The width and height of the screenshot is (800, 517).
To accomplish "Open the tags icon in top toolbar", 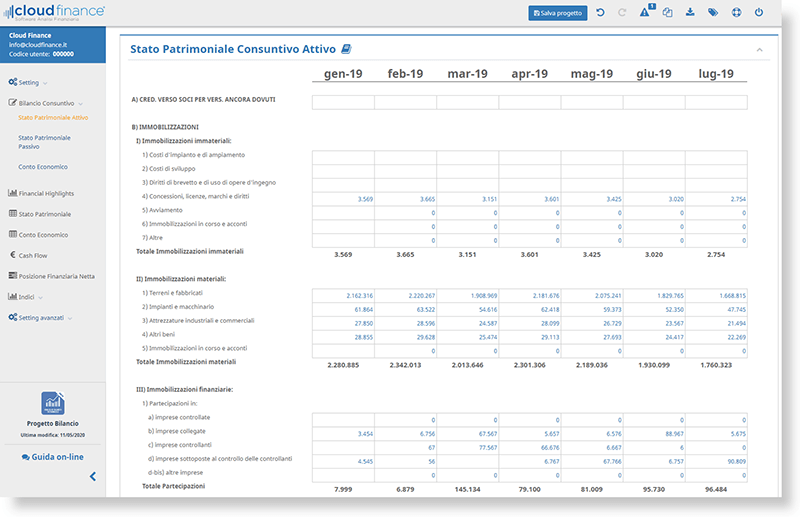I will coord(713,12).
